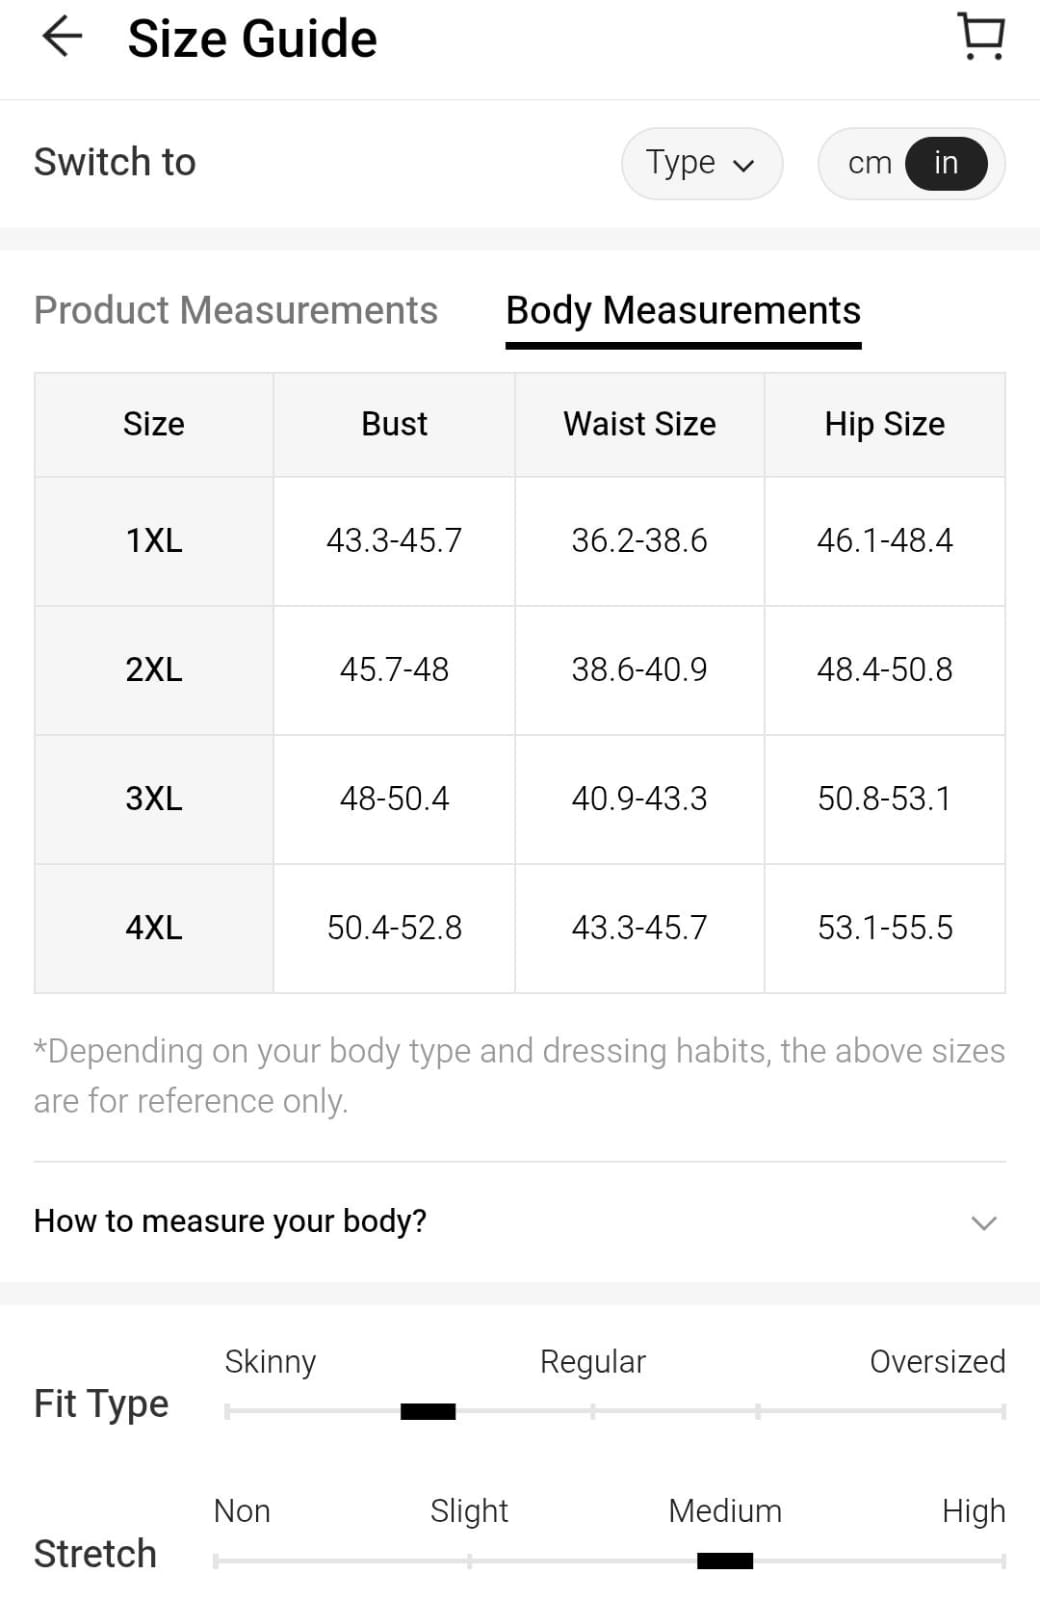Select the inches unit option
The height and width of the screenshot is (1600, 1040).
946,163
